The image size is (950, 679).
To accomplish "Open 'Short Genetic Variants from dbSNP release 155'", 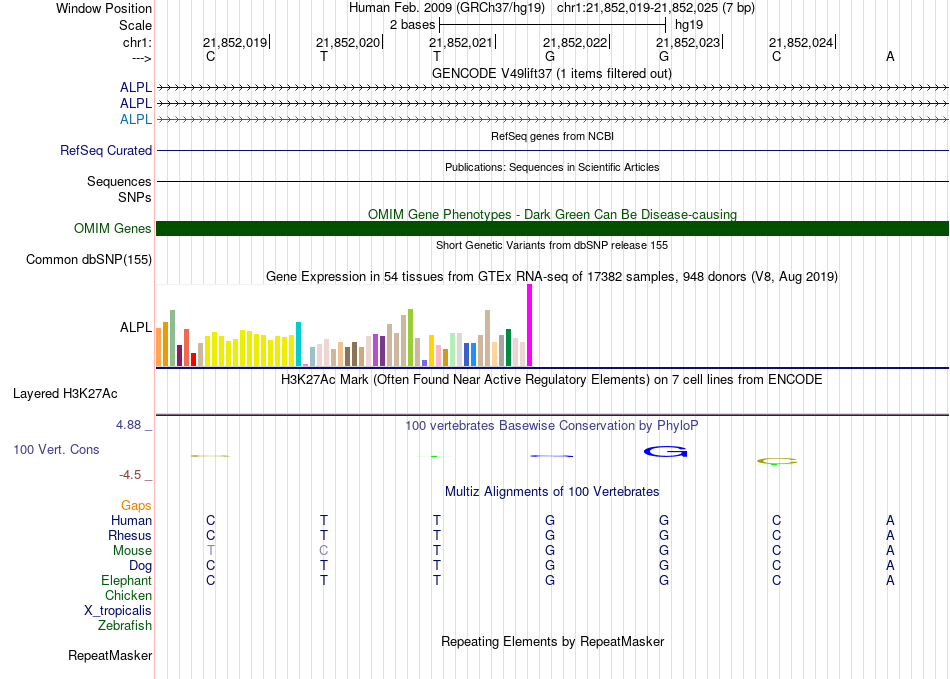I will point(552,245).
